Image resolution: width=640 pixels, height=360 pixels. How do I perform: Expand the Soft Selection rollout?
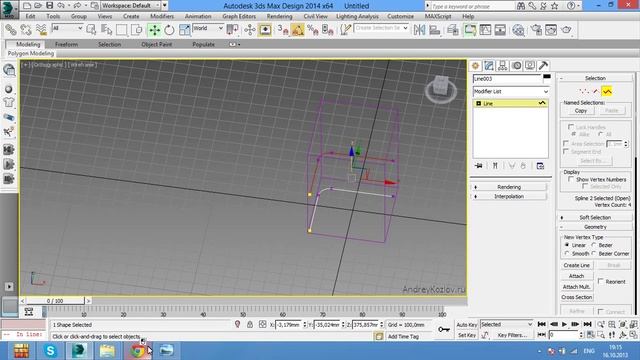595,218
